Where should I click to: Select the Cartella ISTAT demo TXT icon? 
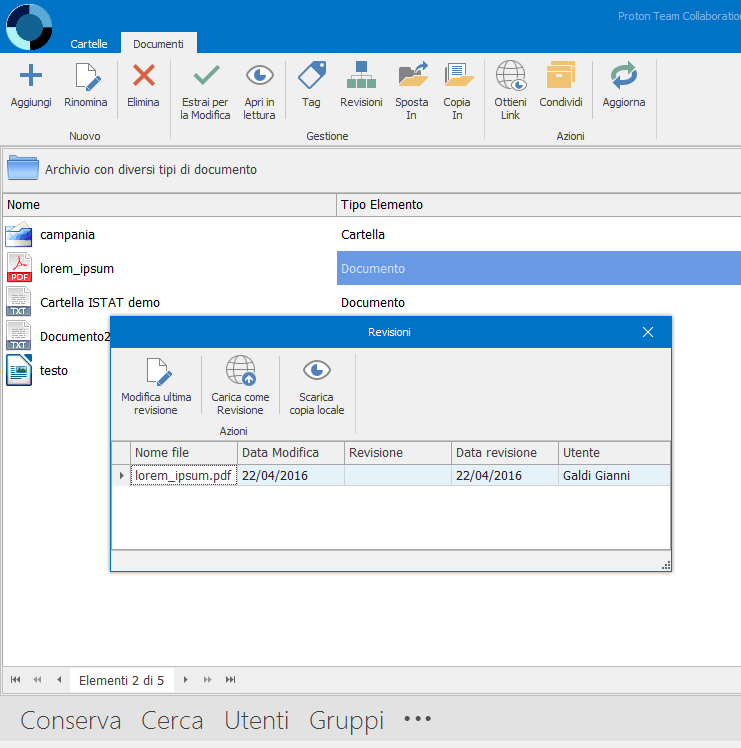(19, 302)
